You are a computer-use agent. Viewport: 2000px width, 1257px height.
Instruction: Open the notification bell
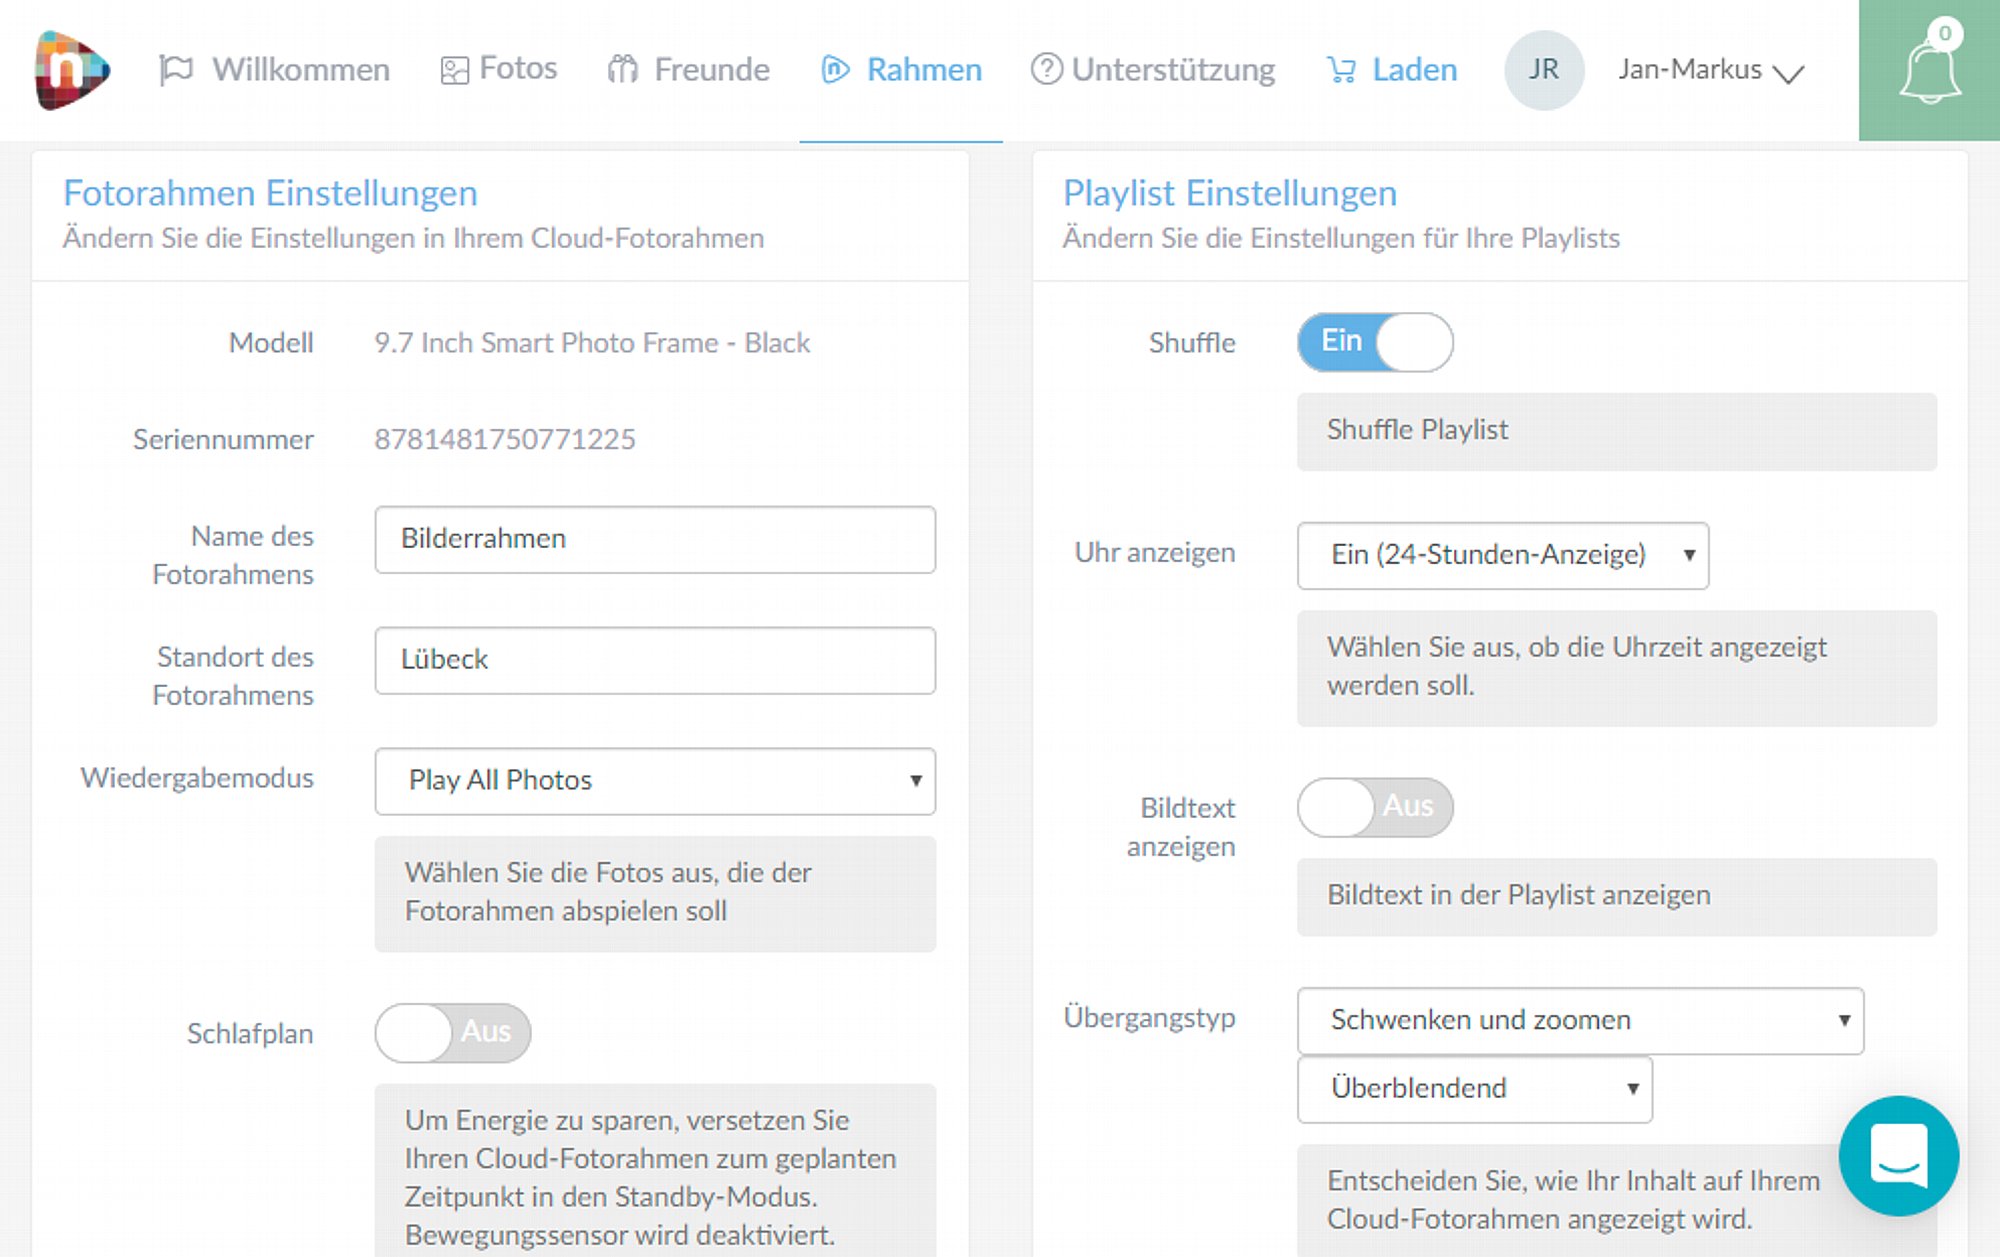pos(1929,72)
